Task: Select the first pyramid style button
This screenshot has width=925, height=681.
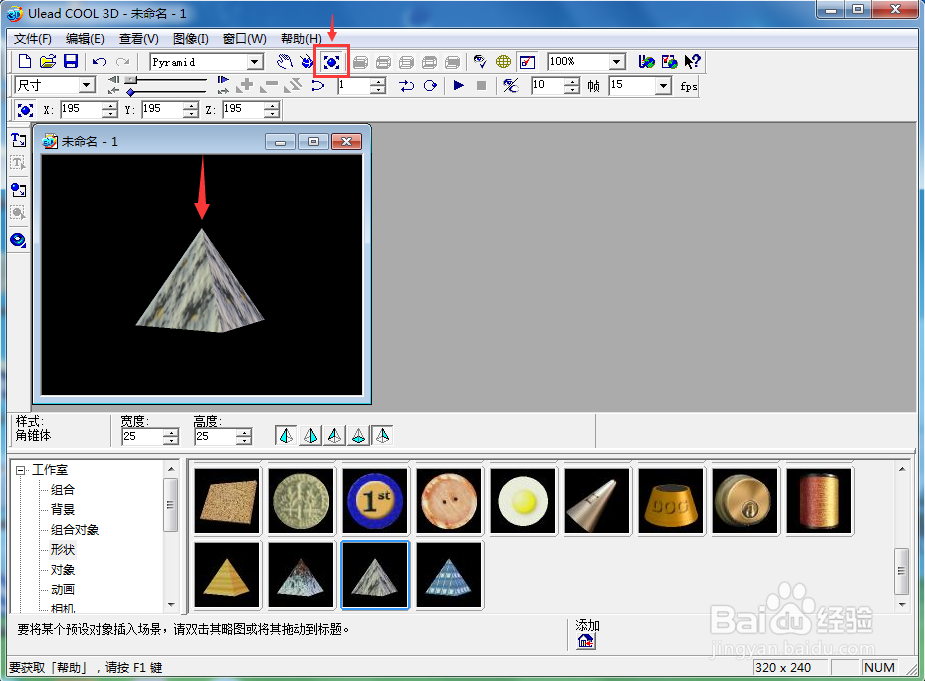Action: pos(286,436)
